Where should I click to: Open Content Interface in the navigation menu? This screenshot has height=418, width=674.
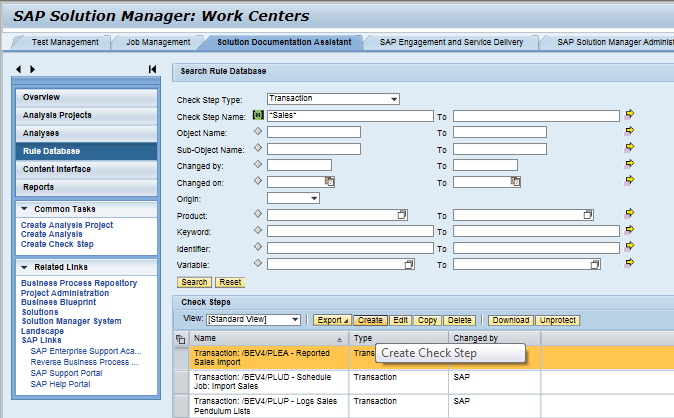(86, 169)
